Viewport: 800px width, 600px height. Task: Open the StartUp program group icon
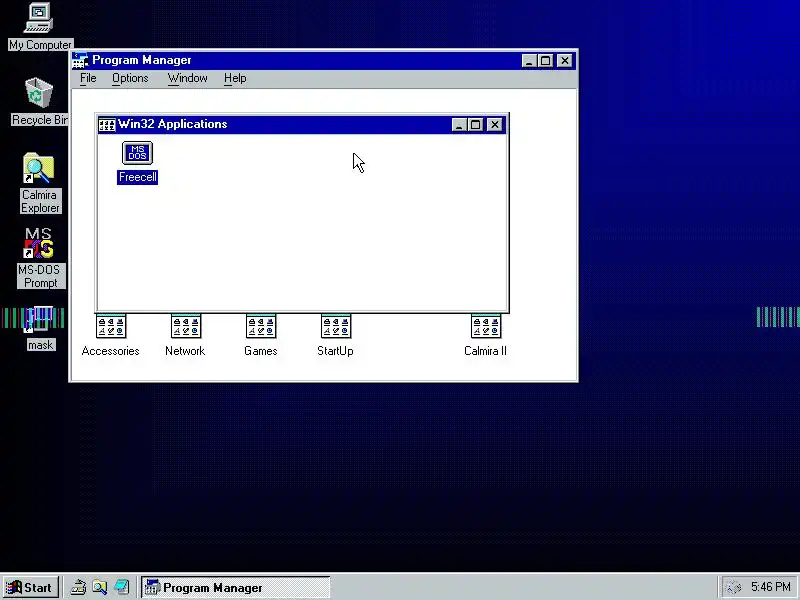tap(336, 326)
